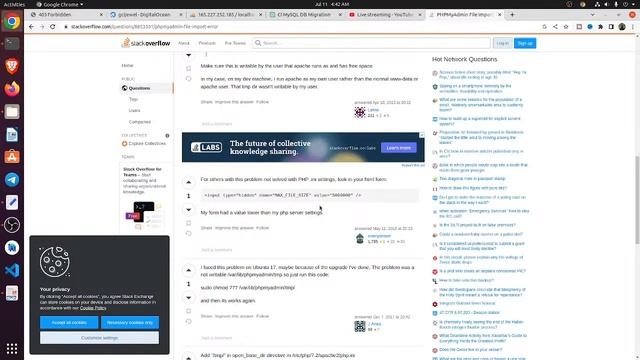Open a new Chrome tab
This screenshot has height=360, width=640.
[512, 15]
